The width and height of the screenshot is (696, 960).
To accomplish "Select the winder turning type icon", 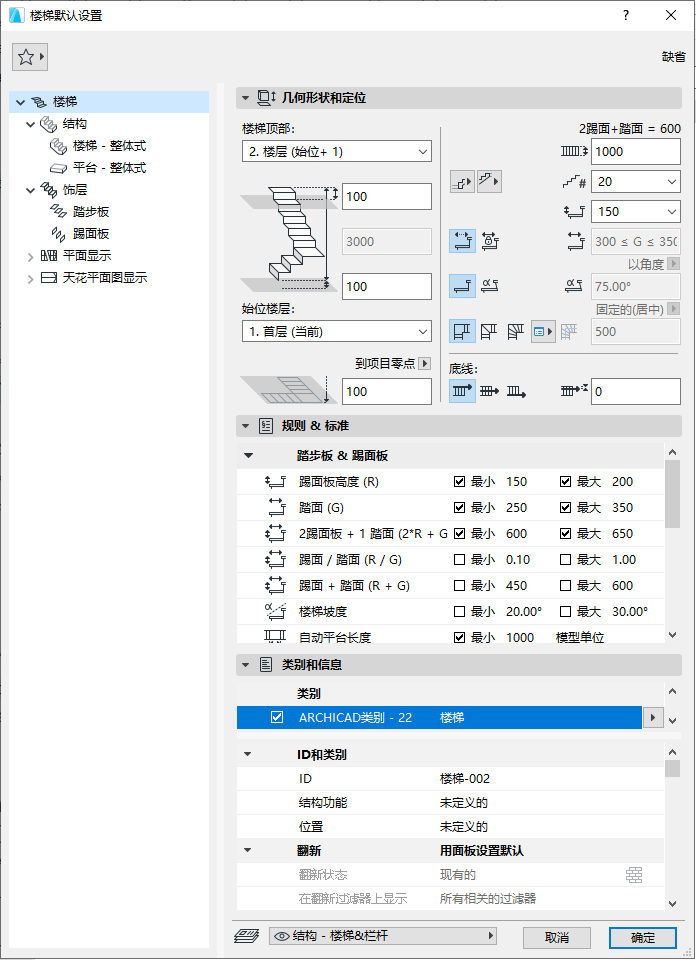I will [516, 331].
